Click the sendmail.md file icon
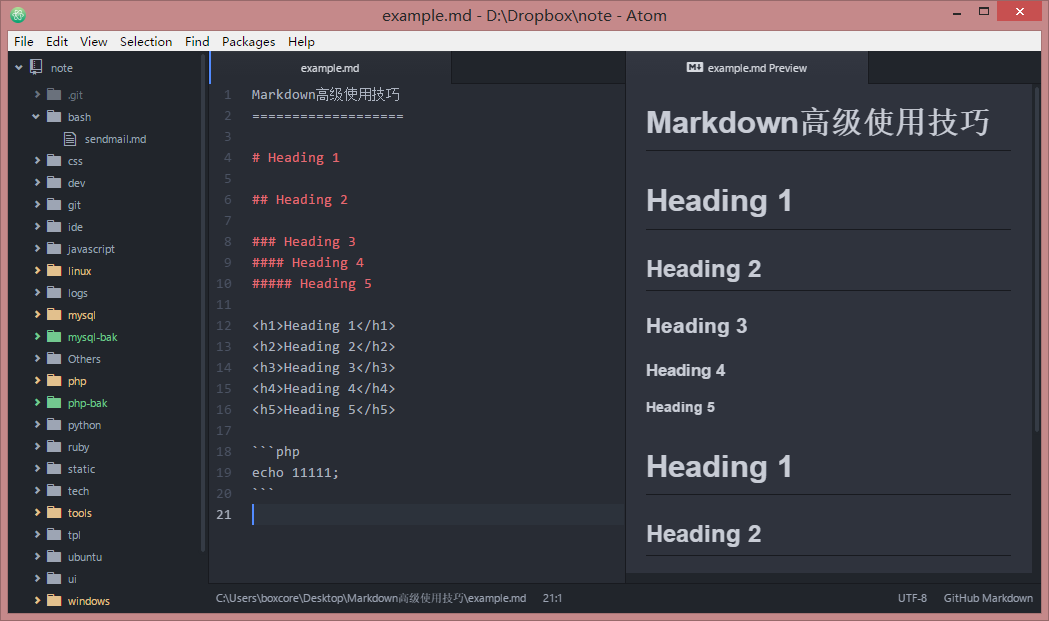Image resolution: width=1049 pixels, height=621 pixels. click(70, 139)
